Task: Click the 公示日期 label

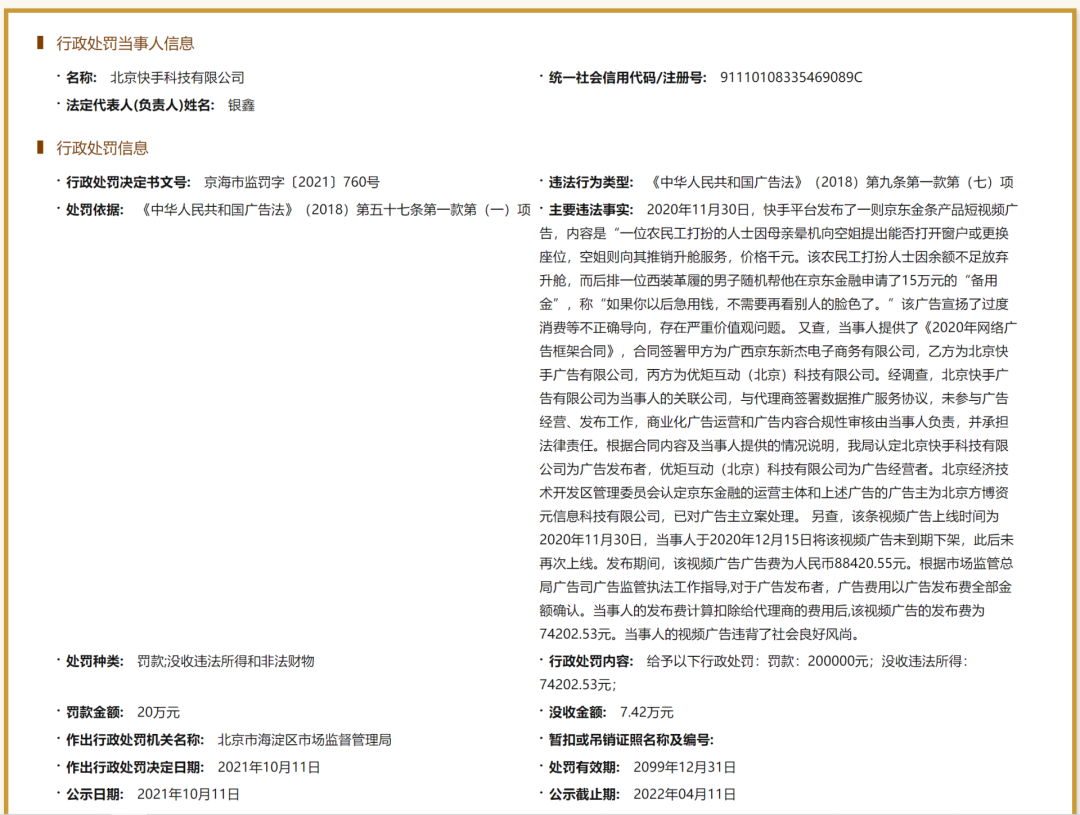Action: click(x=94, y=794)
